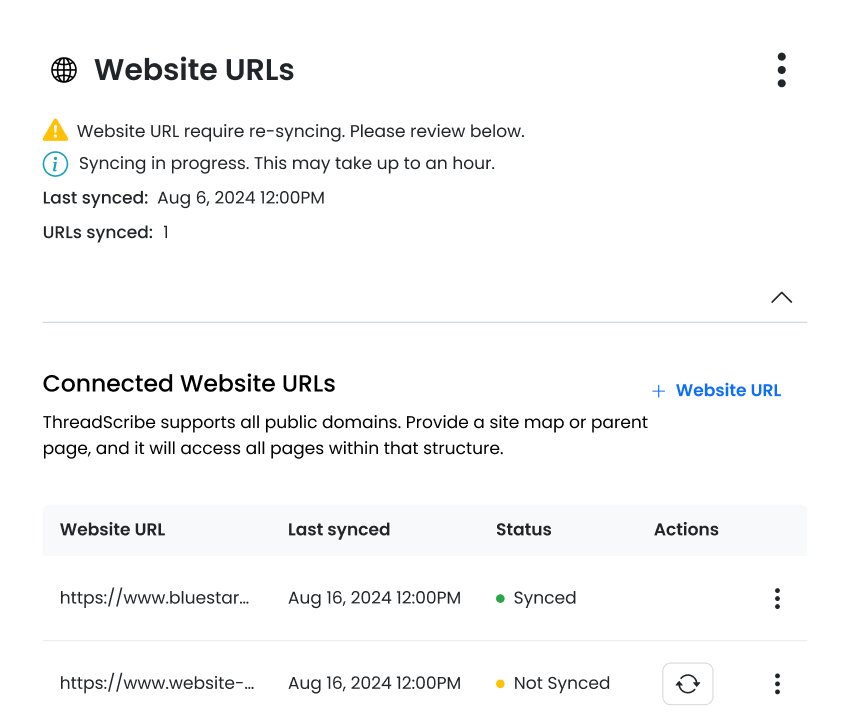The image size is (850, 726).
Task: Click the Website URL column header
Action: (112, 530)
